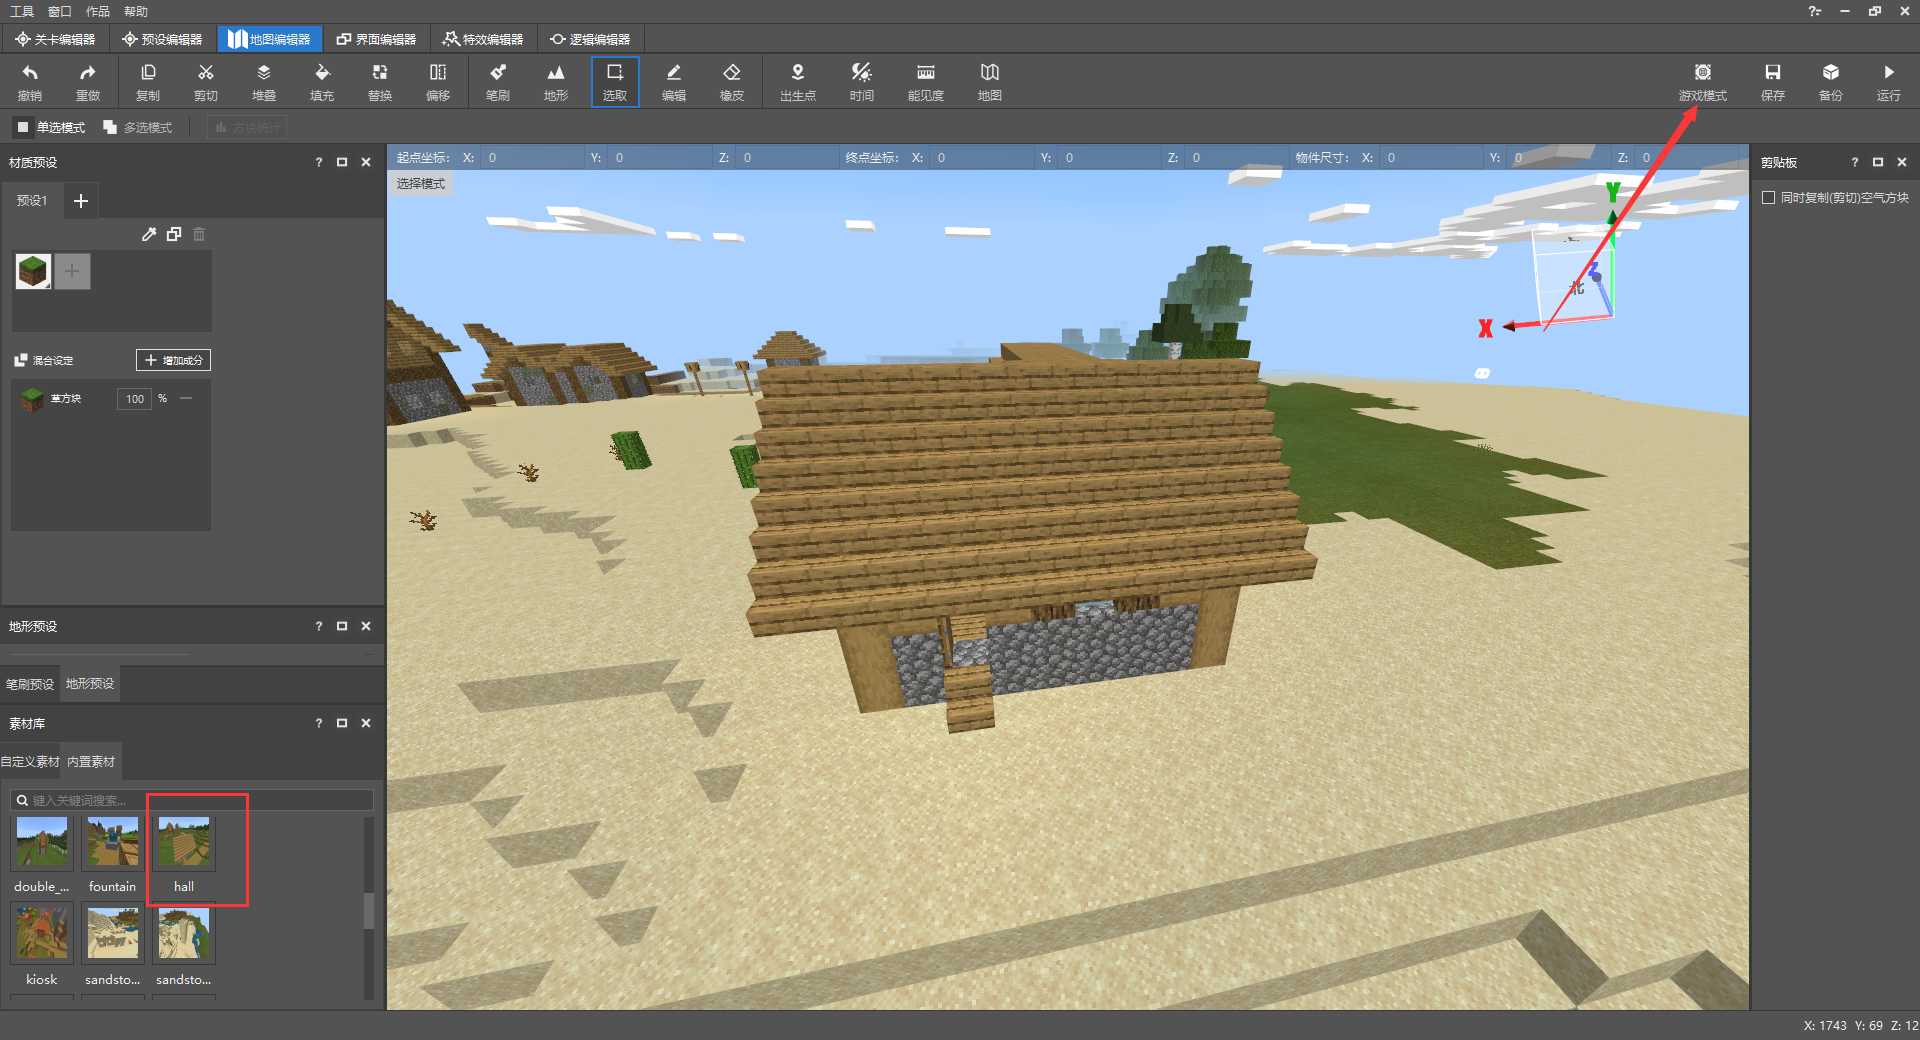Screen dimensions: 1920x1040
Task: Open the 作品 menu
Action: [x=98, y=11]
